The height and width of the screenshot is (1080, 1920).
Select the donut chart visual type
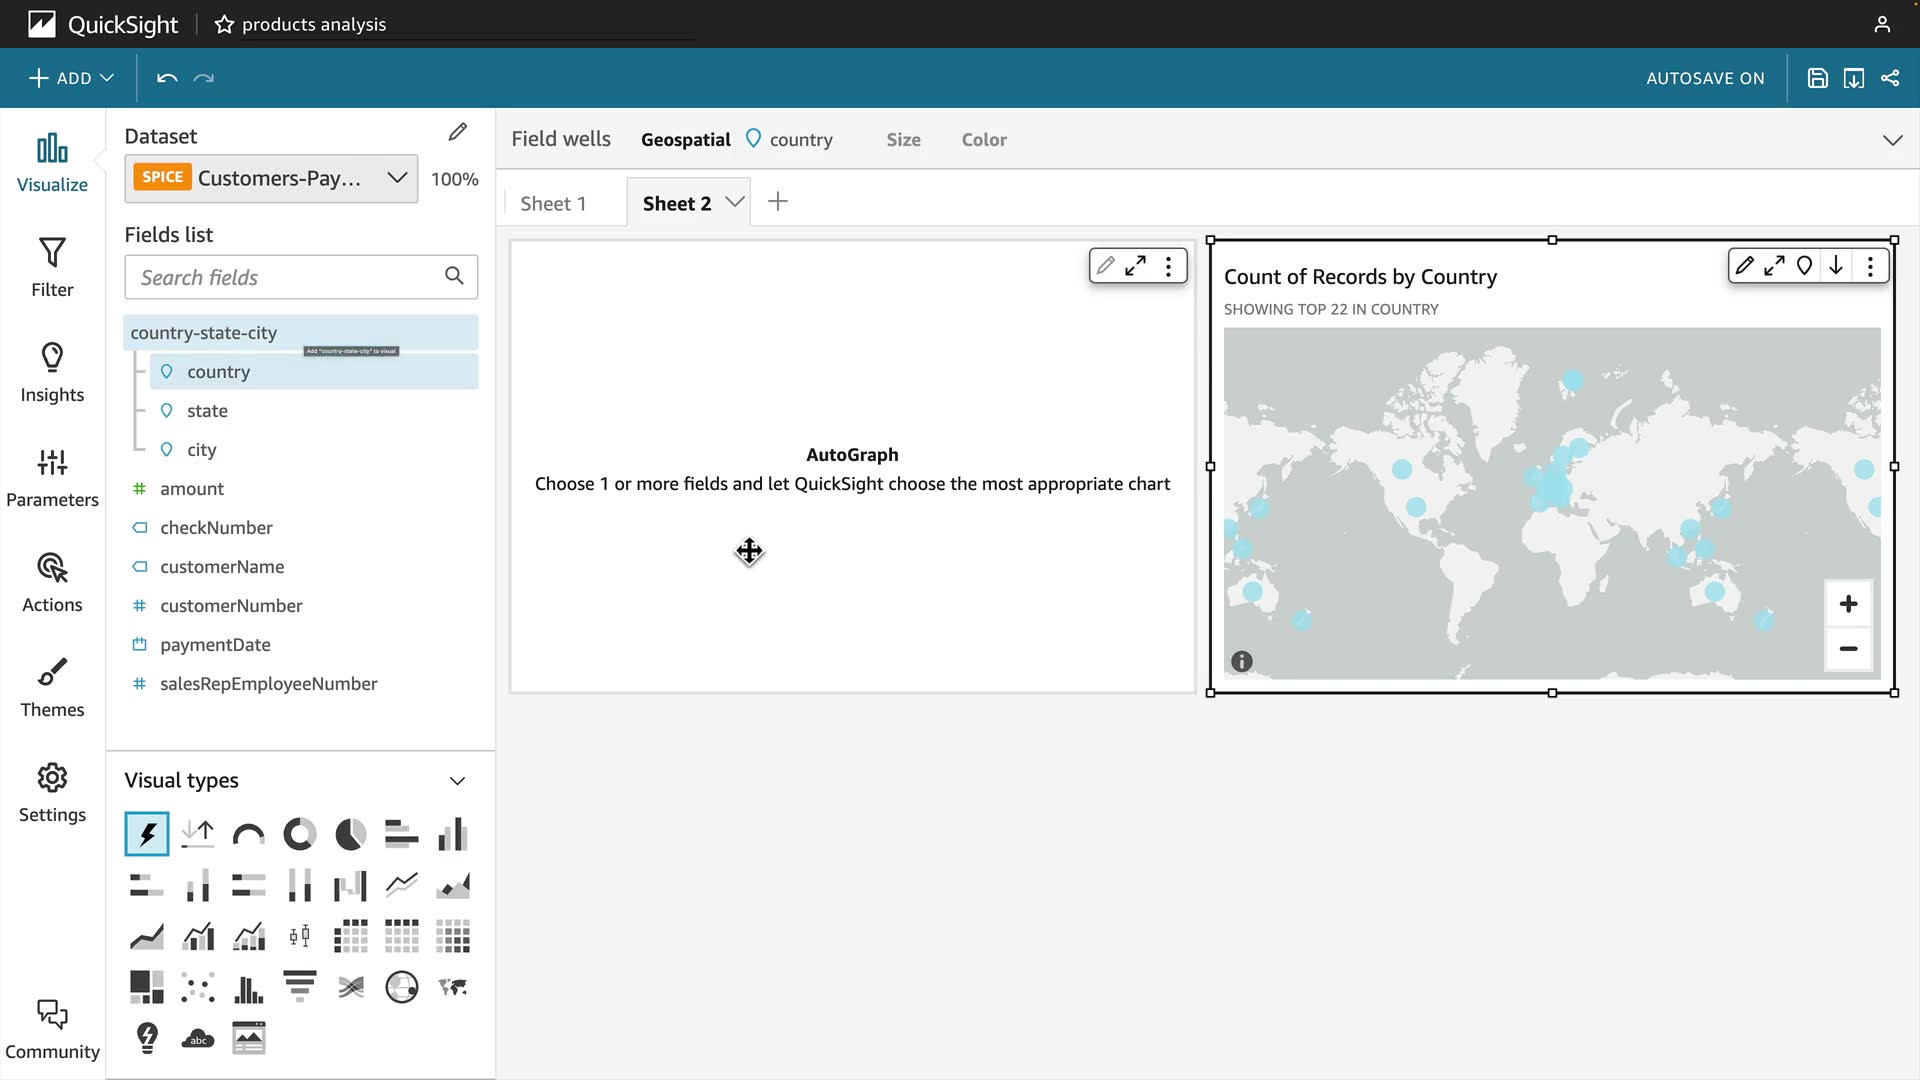(299, 834)
